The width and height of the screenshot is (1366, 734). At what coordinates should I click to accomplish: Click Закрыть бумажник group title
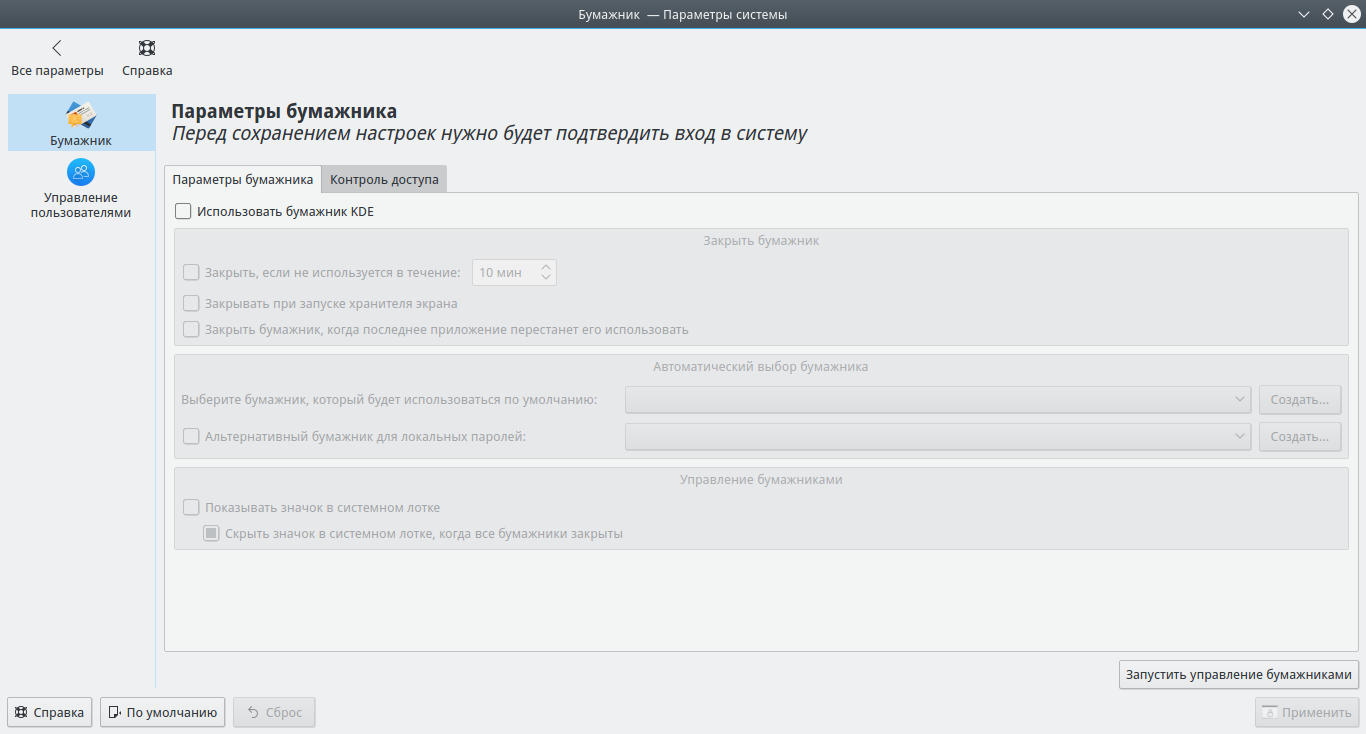[761, 241]
